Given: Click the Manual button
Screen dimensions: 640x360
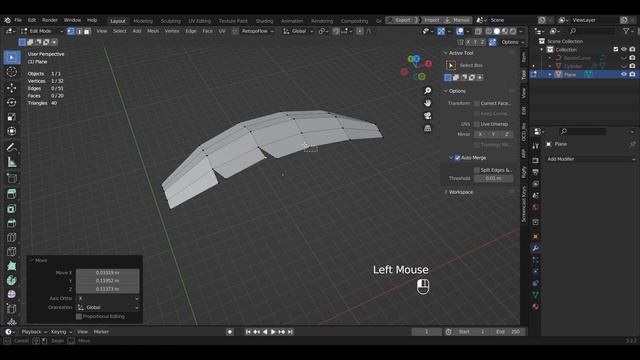Looking at the screenshot, I should point(457,20).
